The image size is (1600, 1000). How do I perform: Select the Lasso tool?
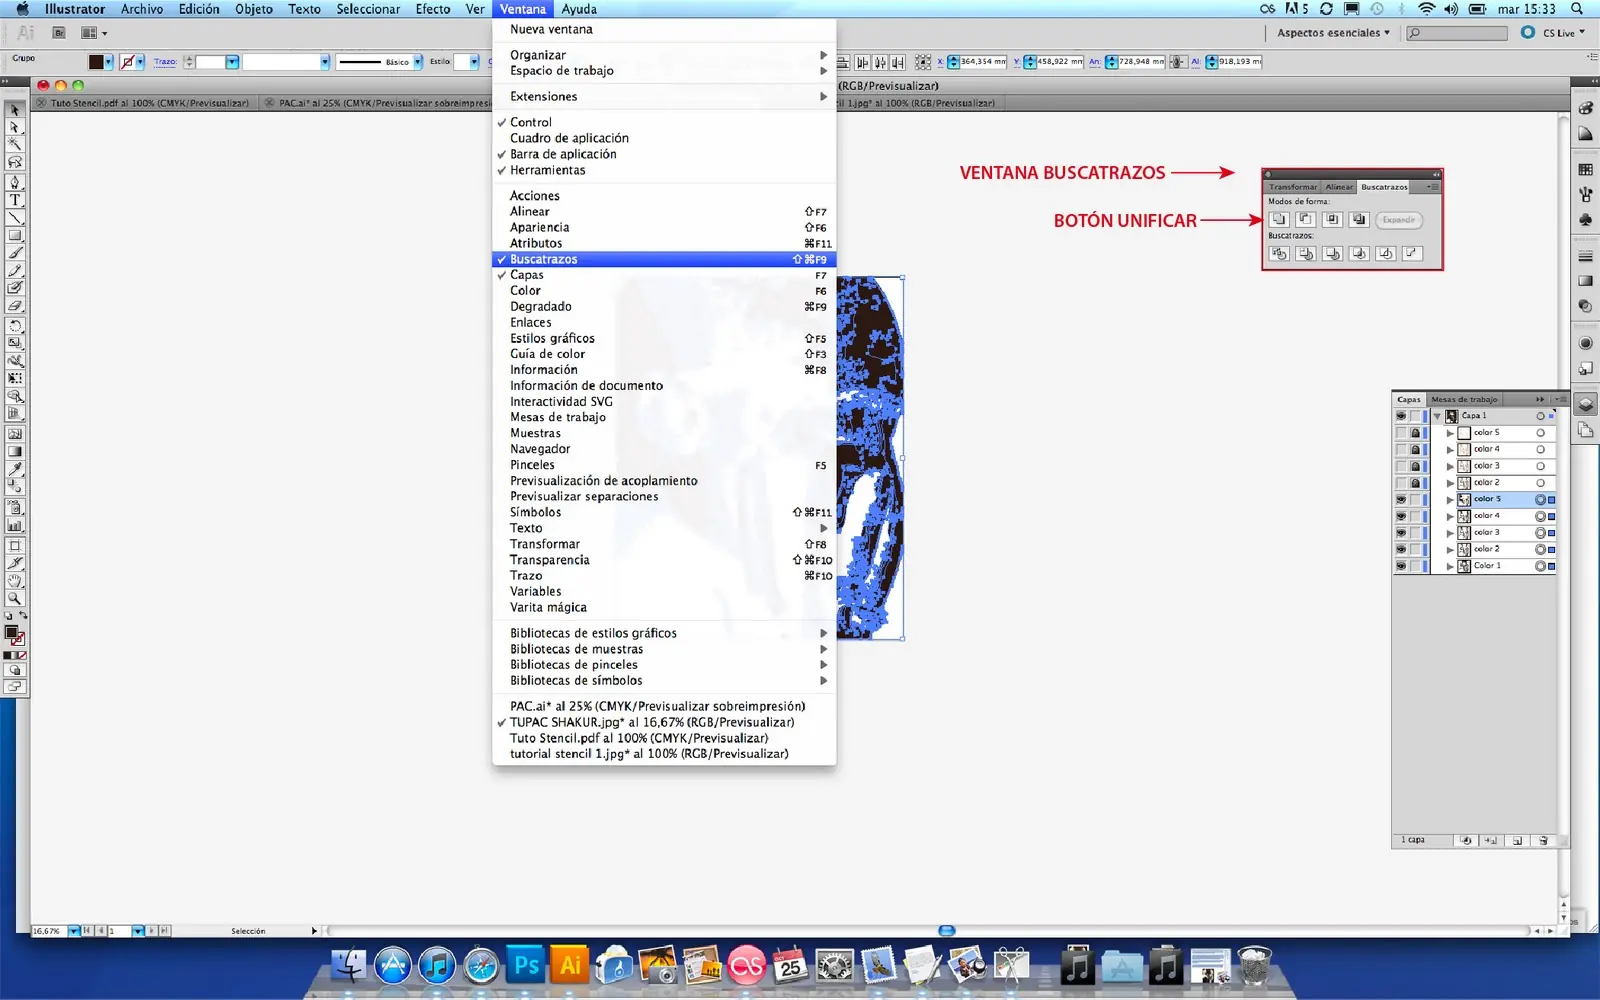(15, 161)
